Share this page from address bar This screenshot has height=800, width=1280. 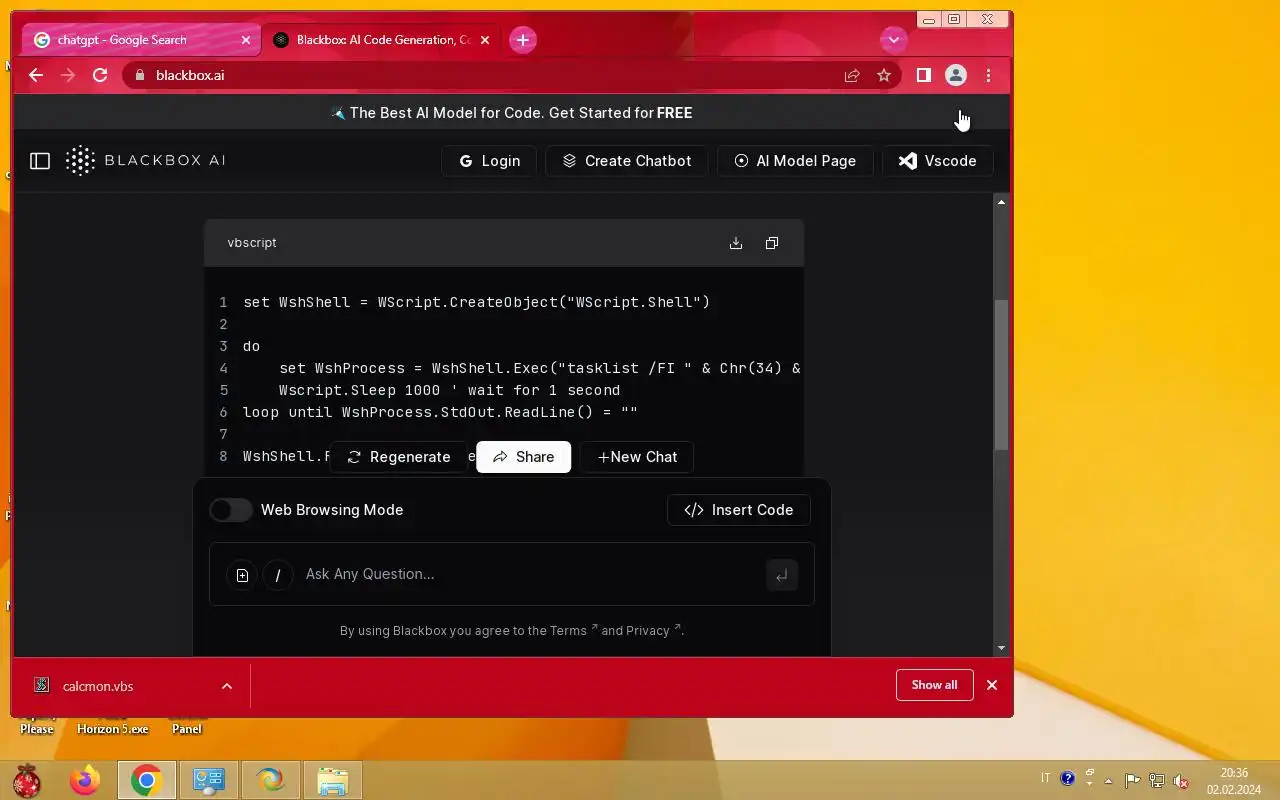(852, 75)
